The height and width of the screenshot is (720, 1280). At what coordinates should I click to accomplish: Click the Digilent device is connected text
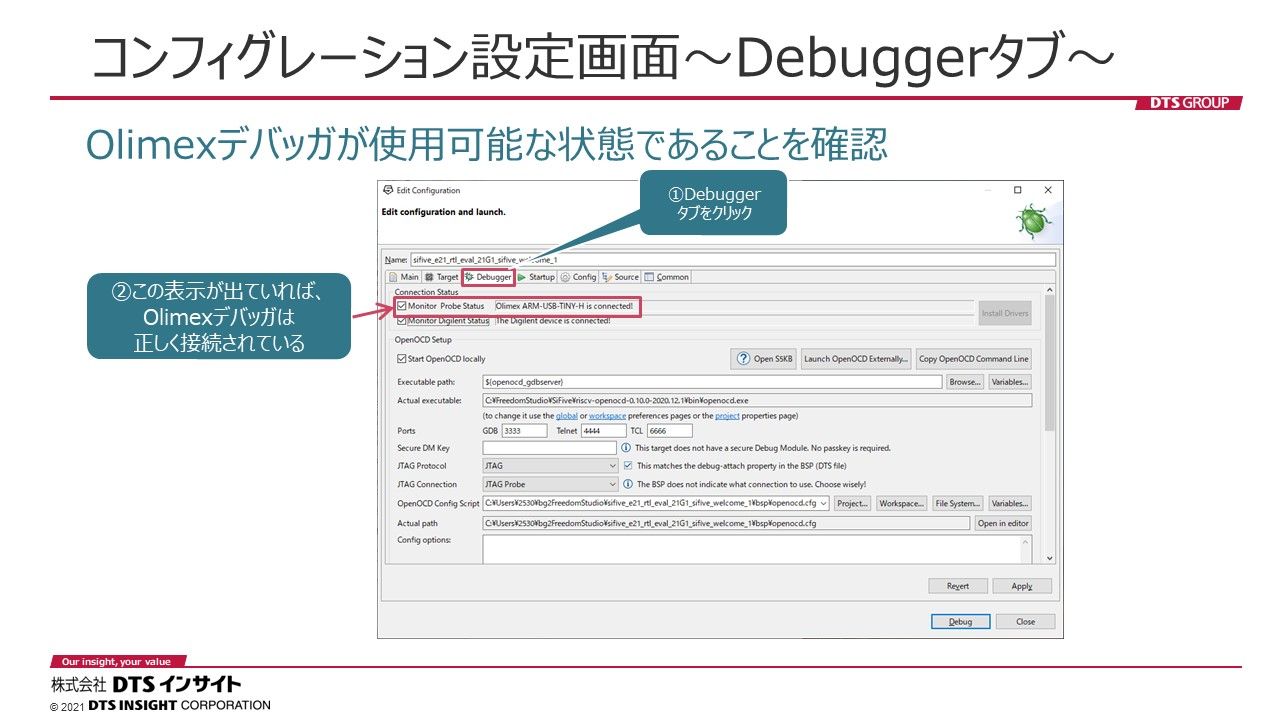coord(553,321)
